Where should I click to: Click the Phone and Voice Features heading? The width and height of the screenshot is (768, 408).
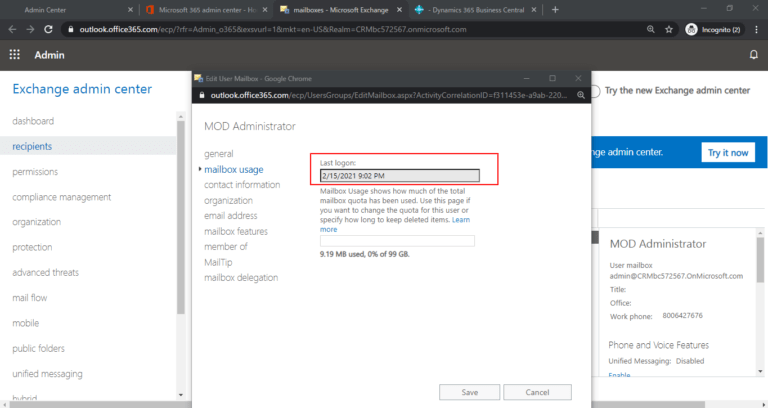pyautogui.click(x=658, y=345)
